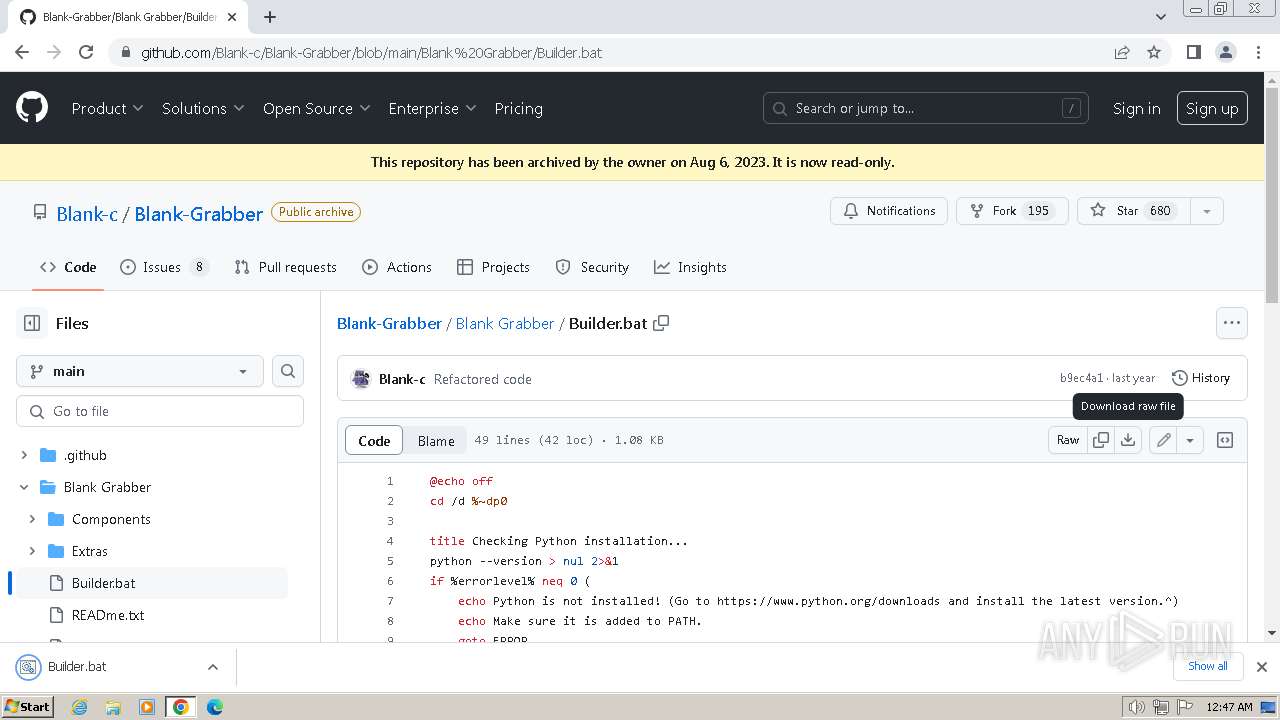This screenshot has height=720, width=1280.
Task: Expand the Solutions menu
Action: pyautogui.click(x=203, y=108)
